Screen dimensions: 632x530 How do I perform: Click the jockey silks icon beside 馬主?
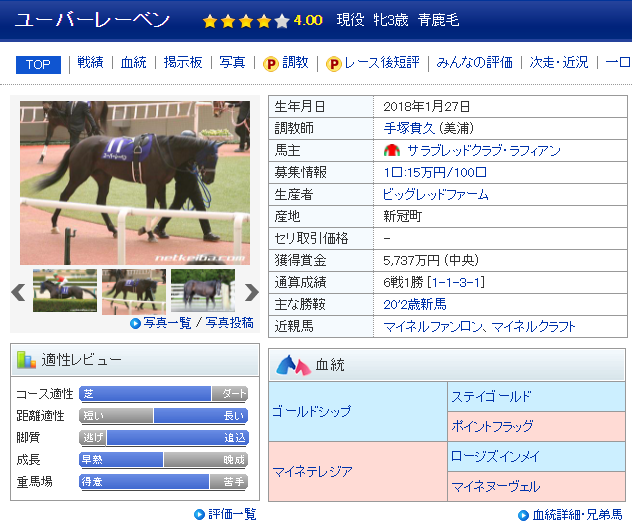point(392,151)
